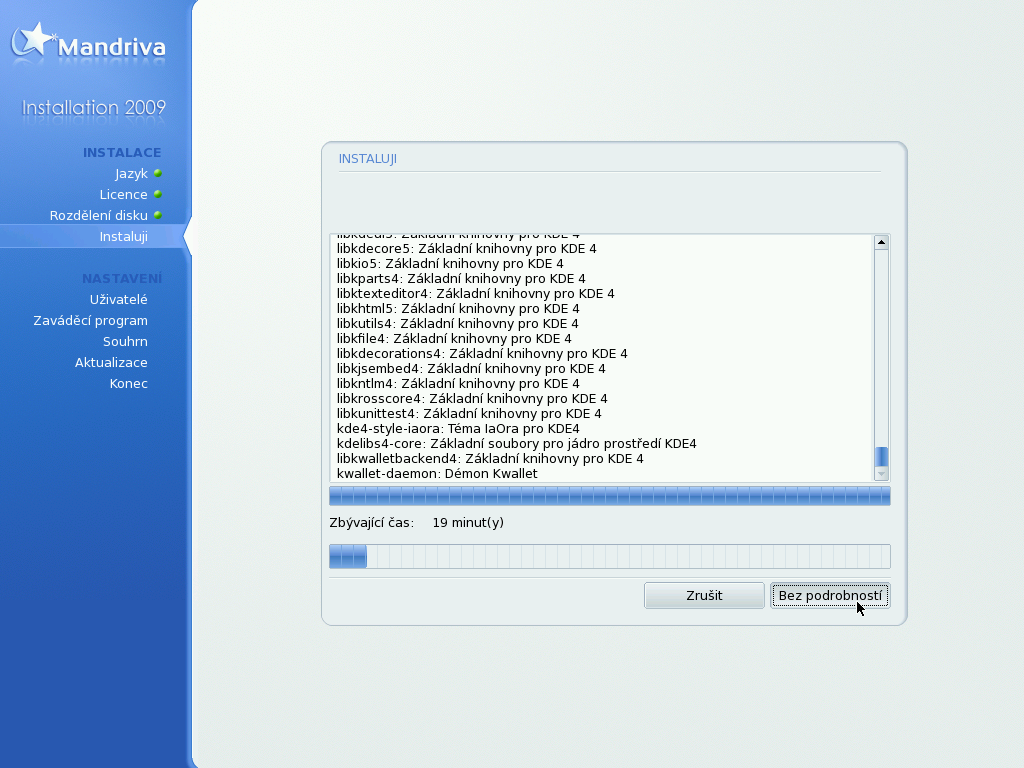Click the INSTALUJI dialog heading
Screen dimensions: 1024x768
368,159
